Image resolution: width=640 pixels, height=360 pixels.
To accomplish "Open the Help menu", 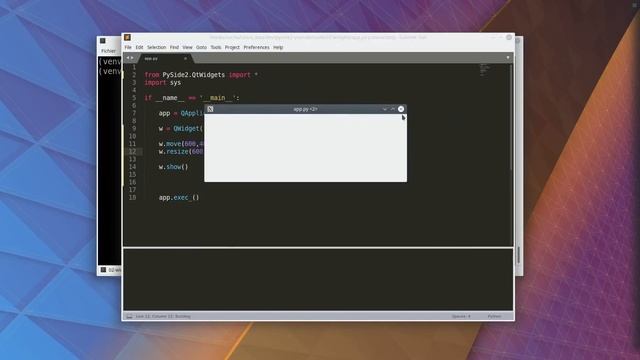I will coord(278,47).
